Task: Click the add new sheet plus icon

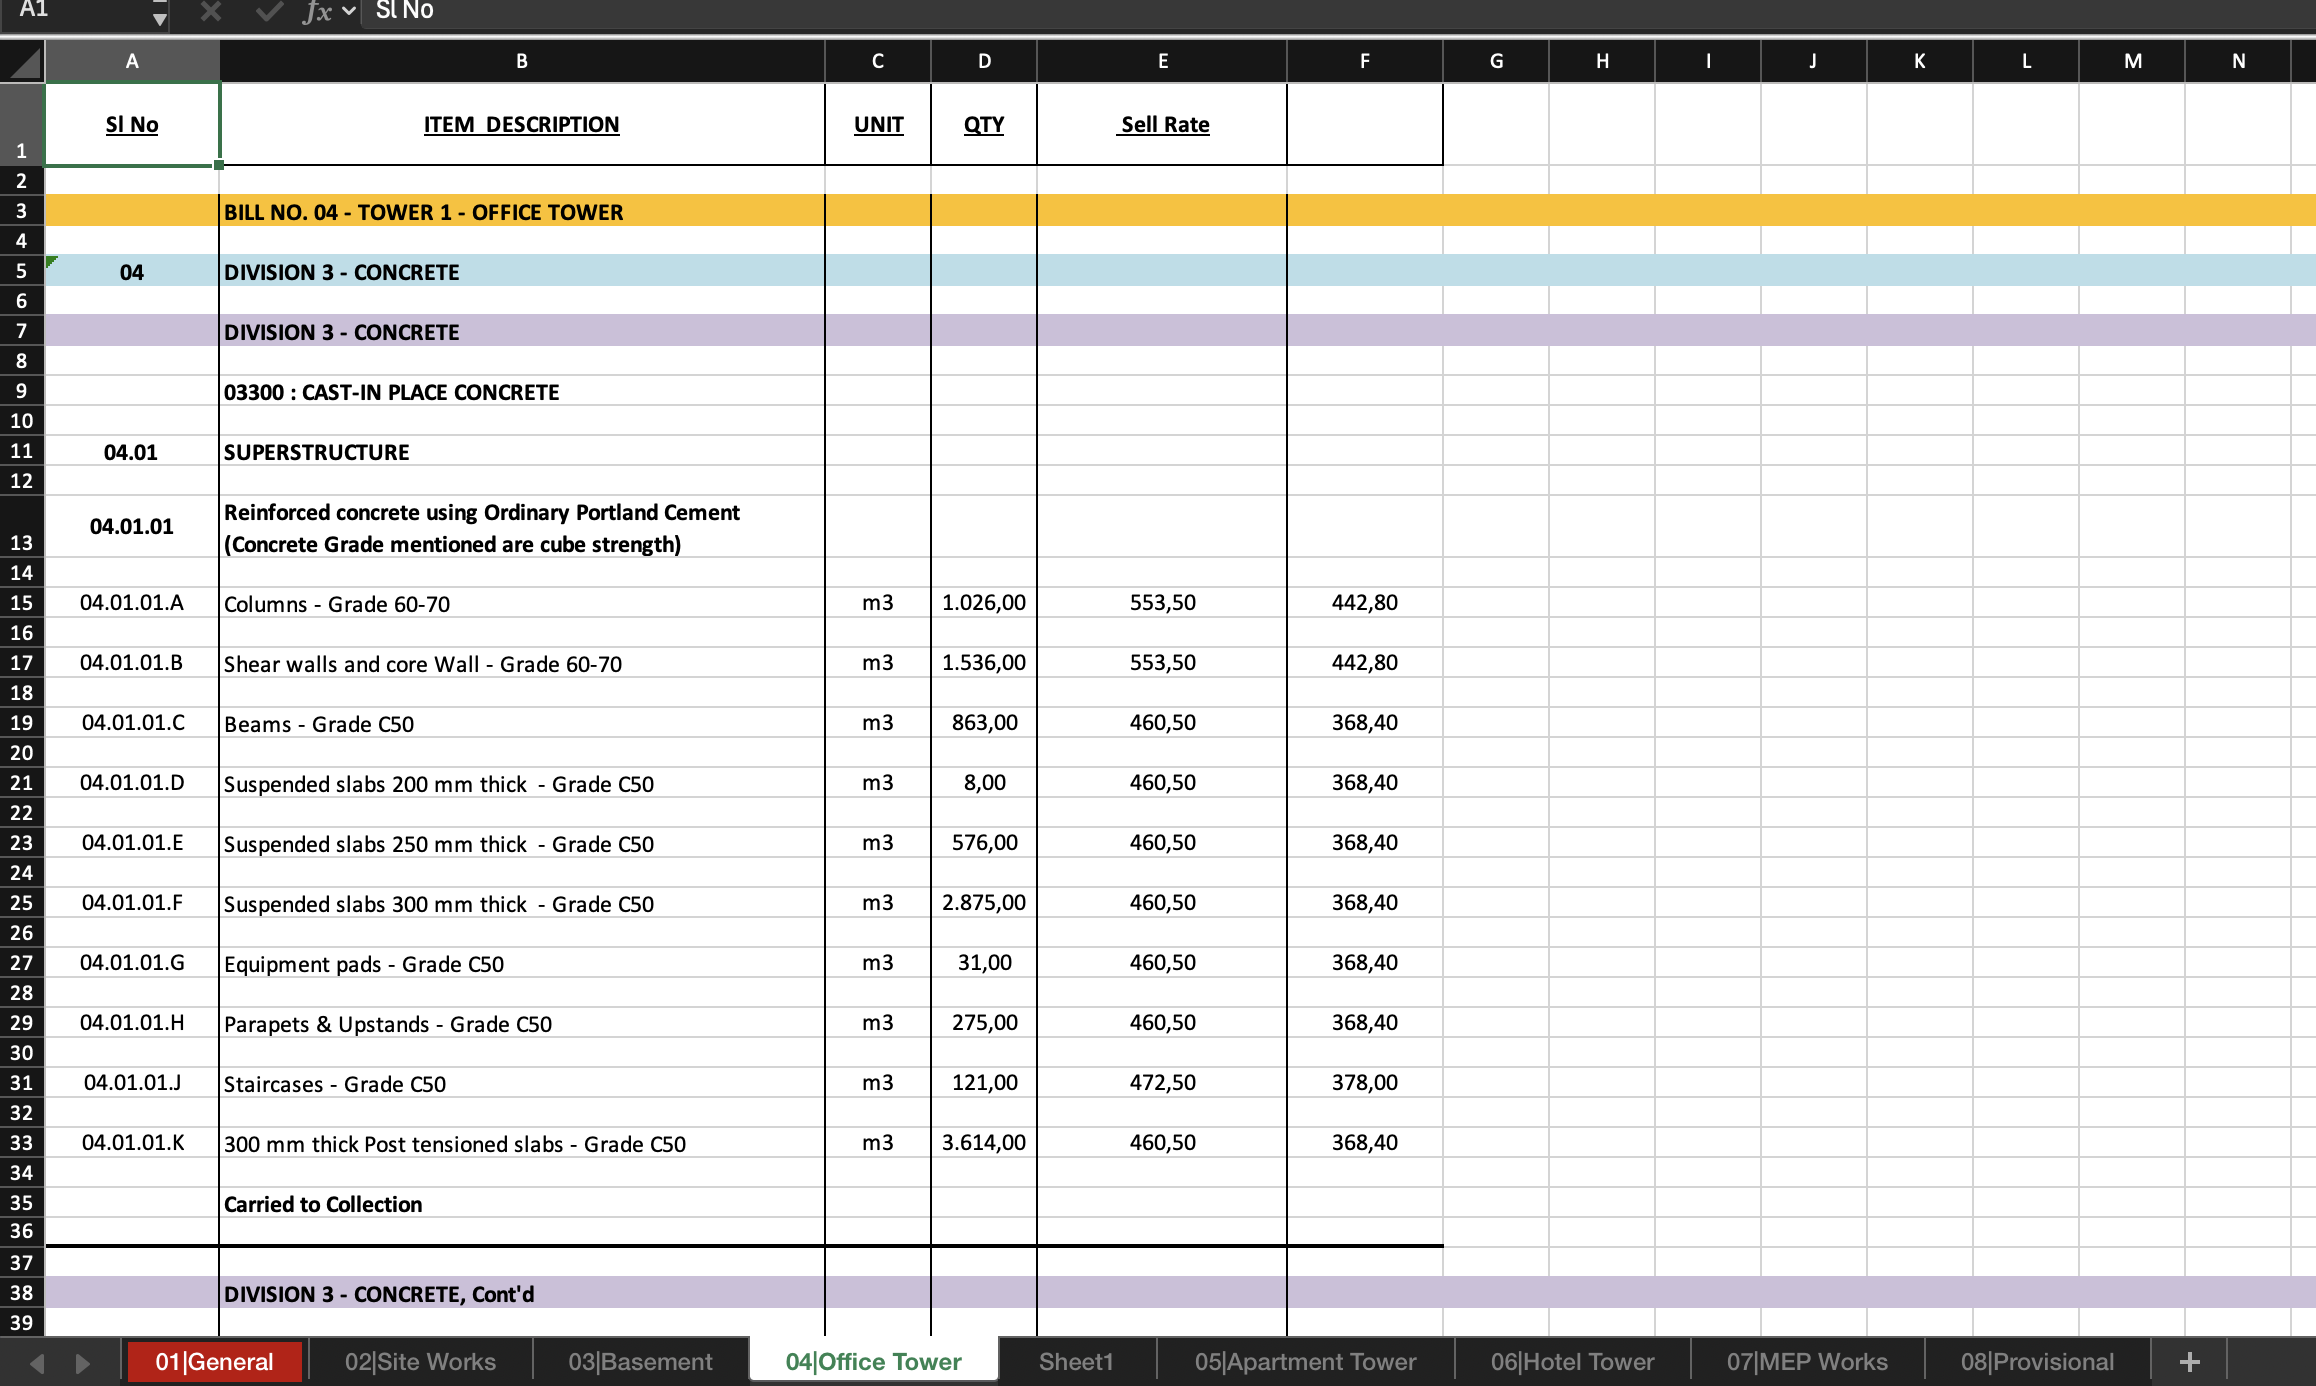Action: tap(2189, 1362)
